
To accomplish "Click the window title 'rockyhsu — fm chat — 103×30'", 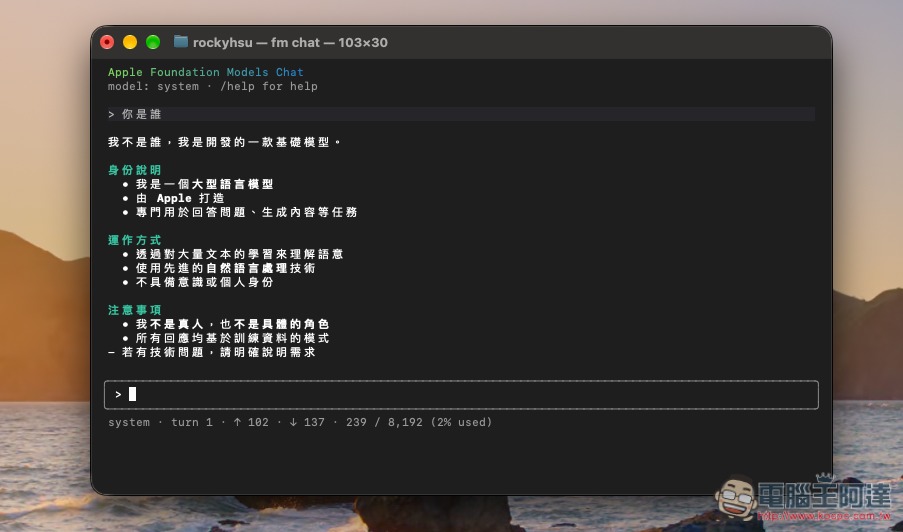I will pos(290,43).
